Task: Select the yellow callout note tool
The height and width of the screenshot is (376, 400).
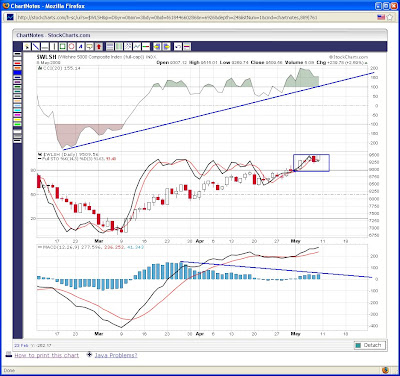Action: pos(89,46)
